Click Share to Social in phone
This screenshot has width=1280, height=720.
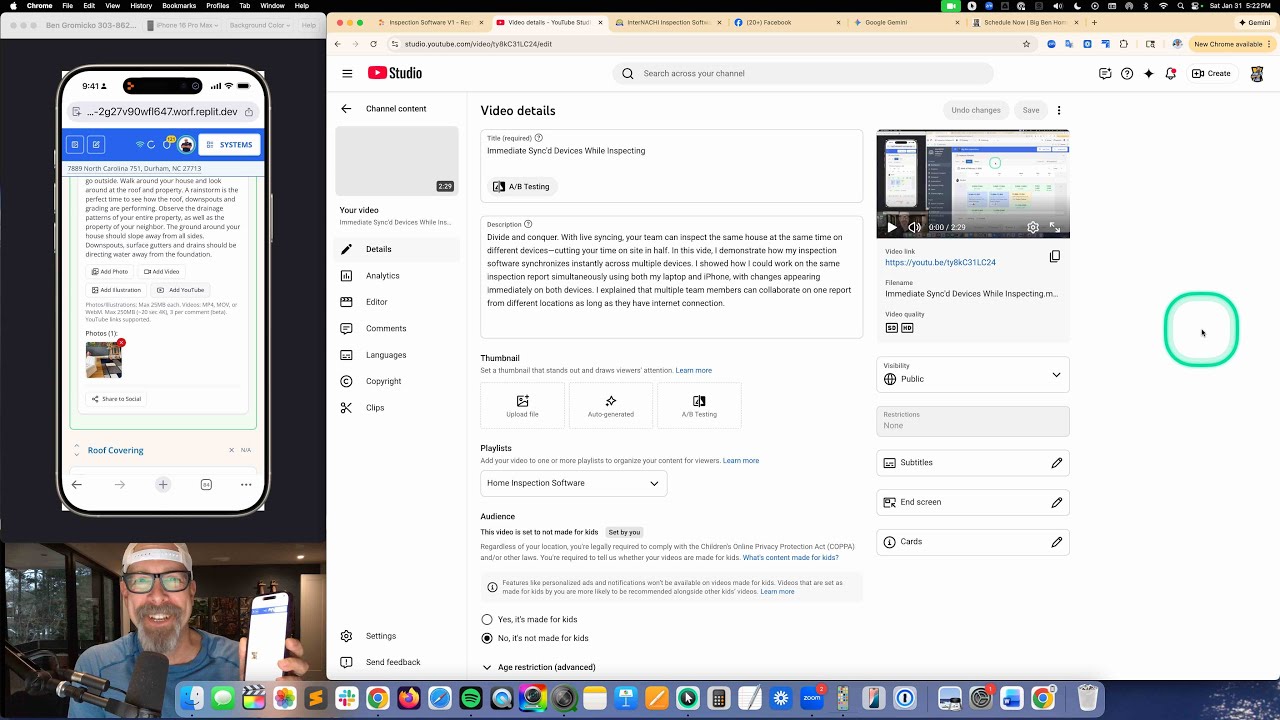pos(116,399)
